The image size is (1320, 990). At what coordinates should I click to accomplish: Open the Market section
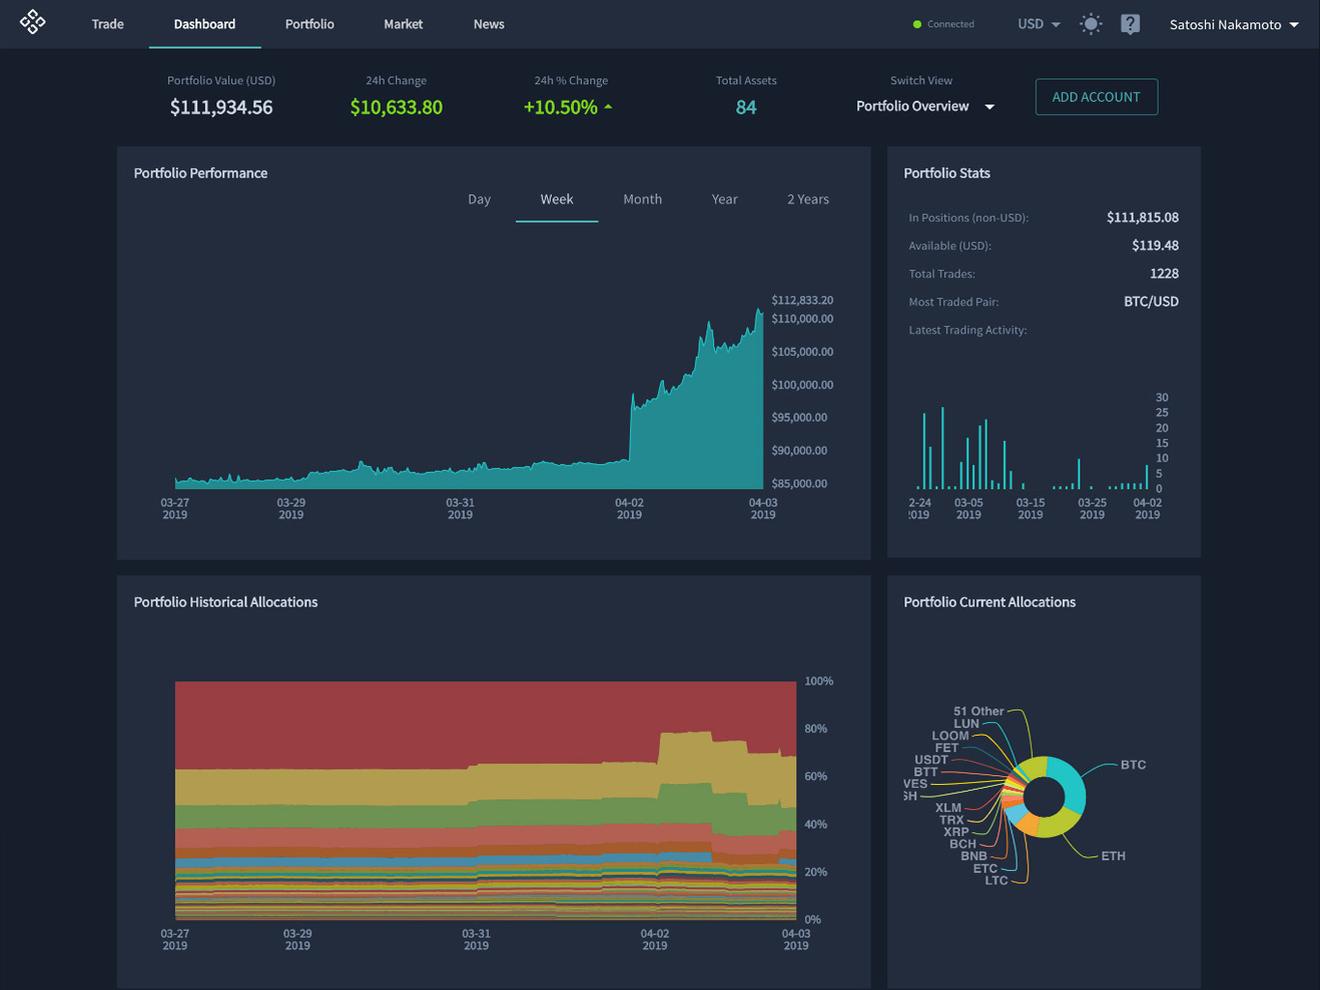[x=403, y=24]
